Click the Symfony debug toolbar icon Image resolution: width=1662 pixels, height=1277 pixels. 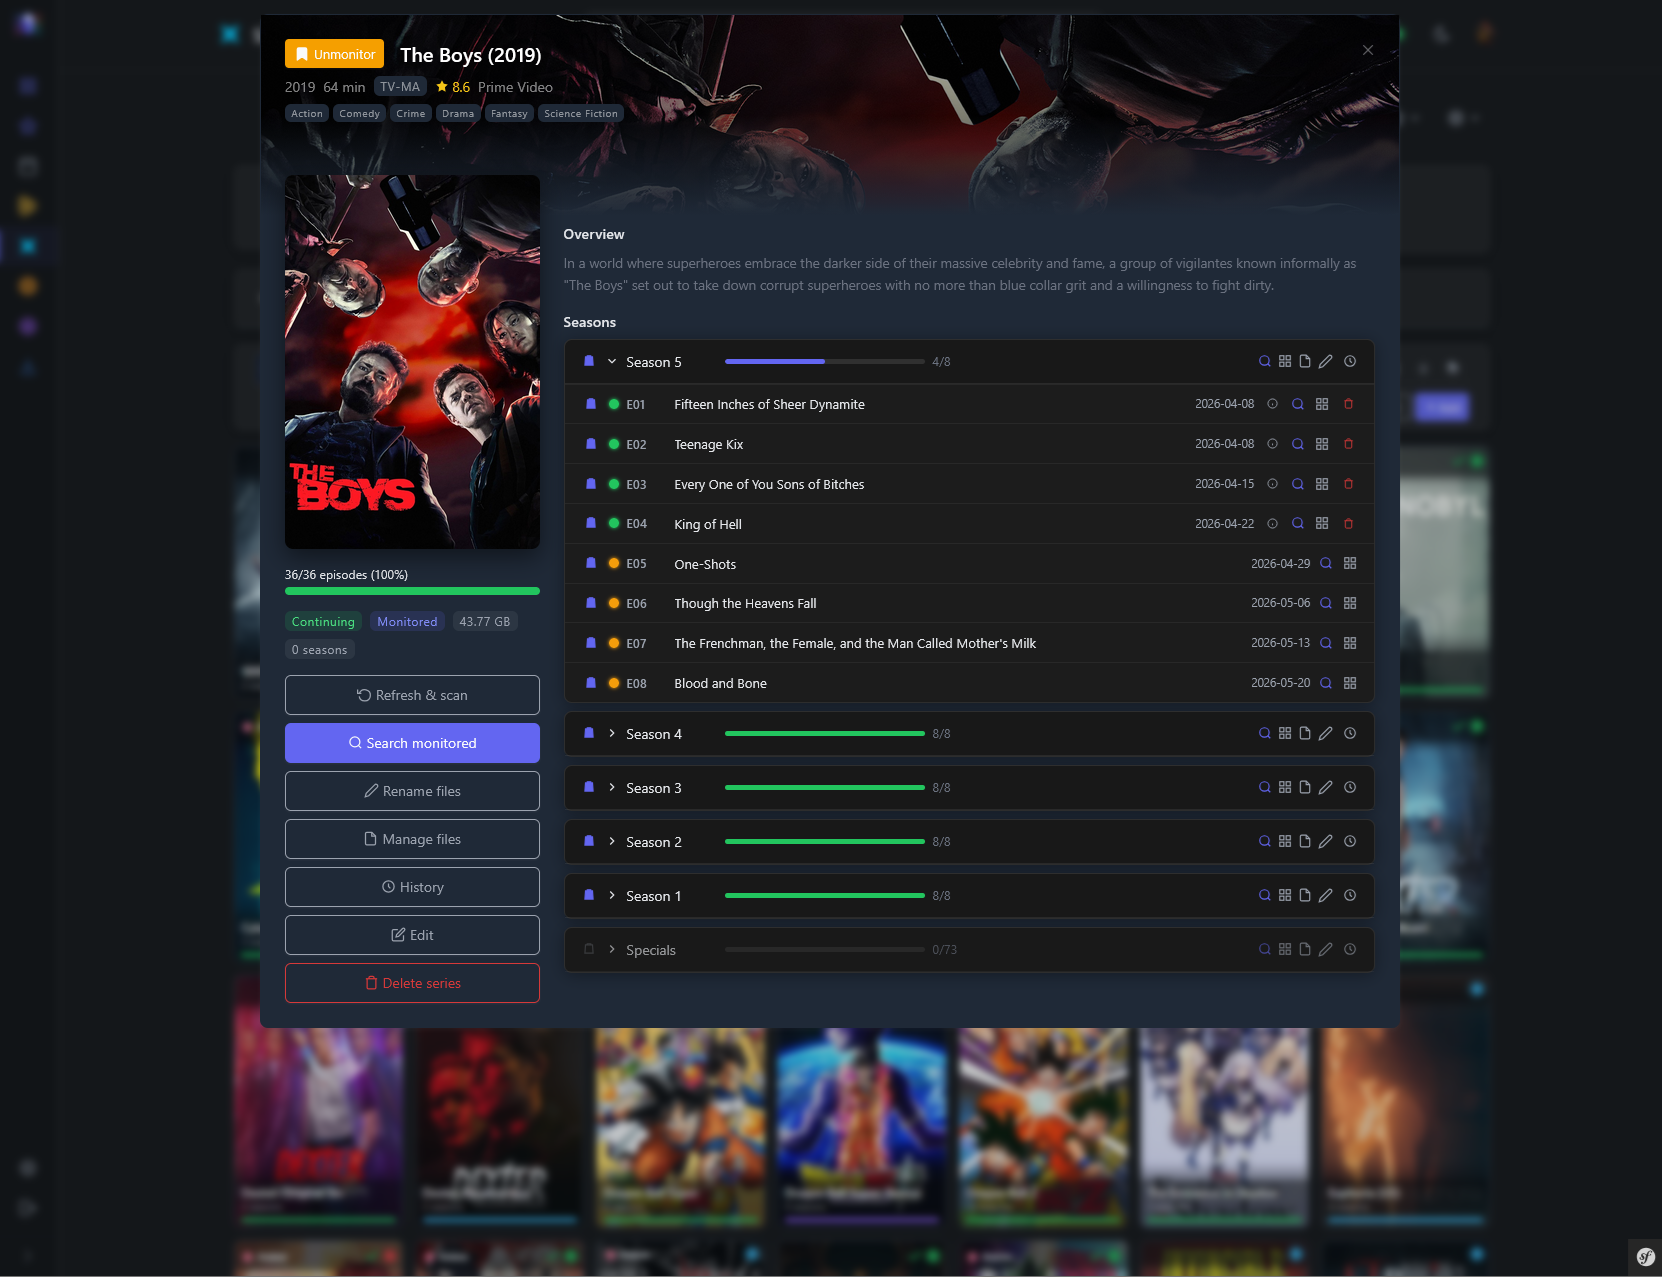click(x=1645, y=1257)
